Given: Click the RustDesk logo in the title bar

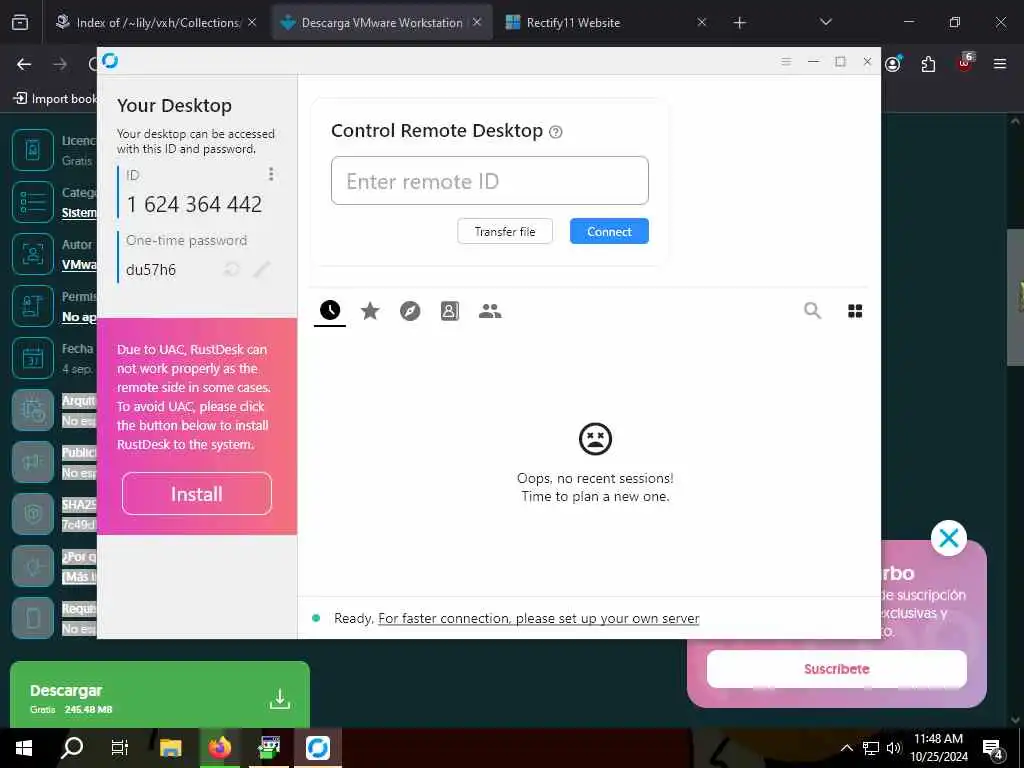Looking at the screenshot, I should (110, 61).
